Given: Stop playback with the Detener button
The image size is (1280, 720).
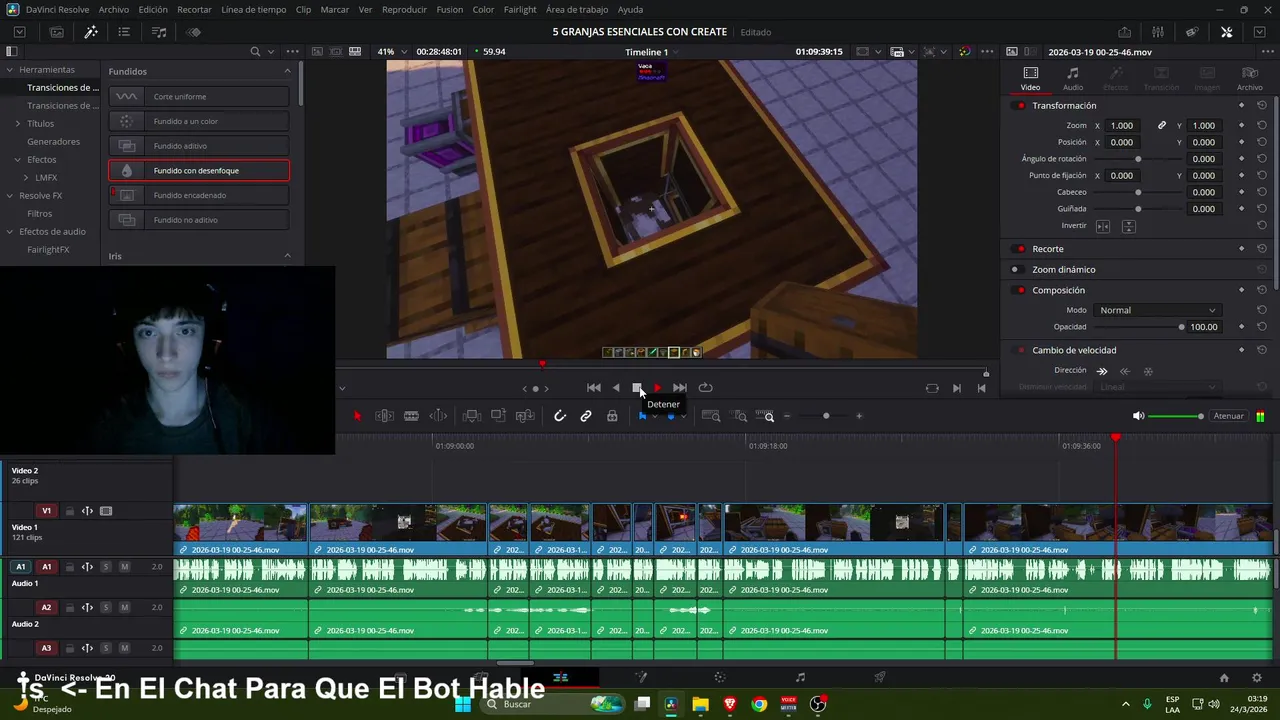Looking at the screenshot, I should click(637, 388).
